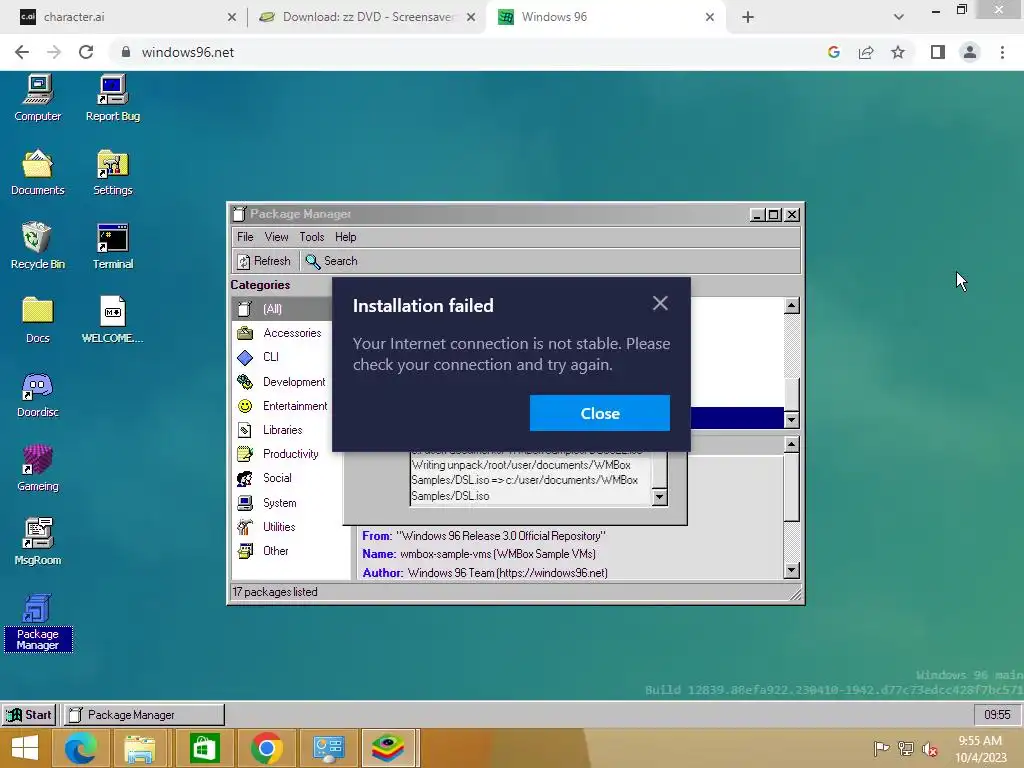The image size is (1024, 768).
Task: Select the Libraries category
Action: pyautogui.click(x=282, y=430)
